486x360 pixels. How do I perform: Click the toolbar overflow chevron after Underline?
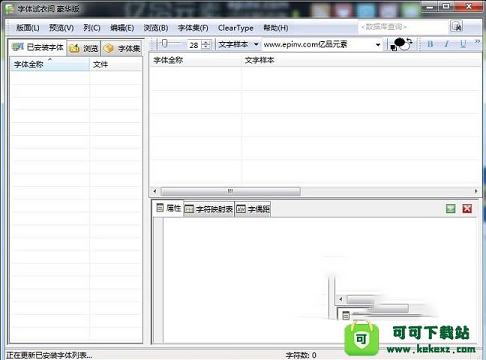click(477, 43)
